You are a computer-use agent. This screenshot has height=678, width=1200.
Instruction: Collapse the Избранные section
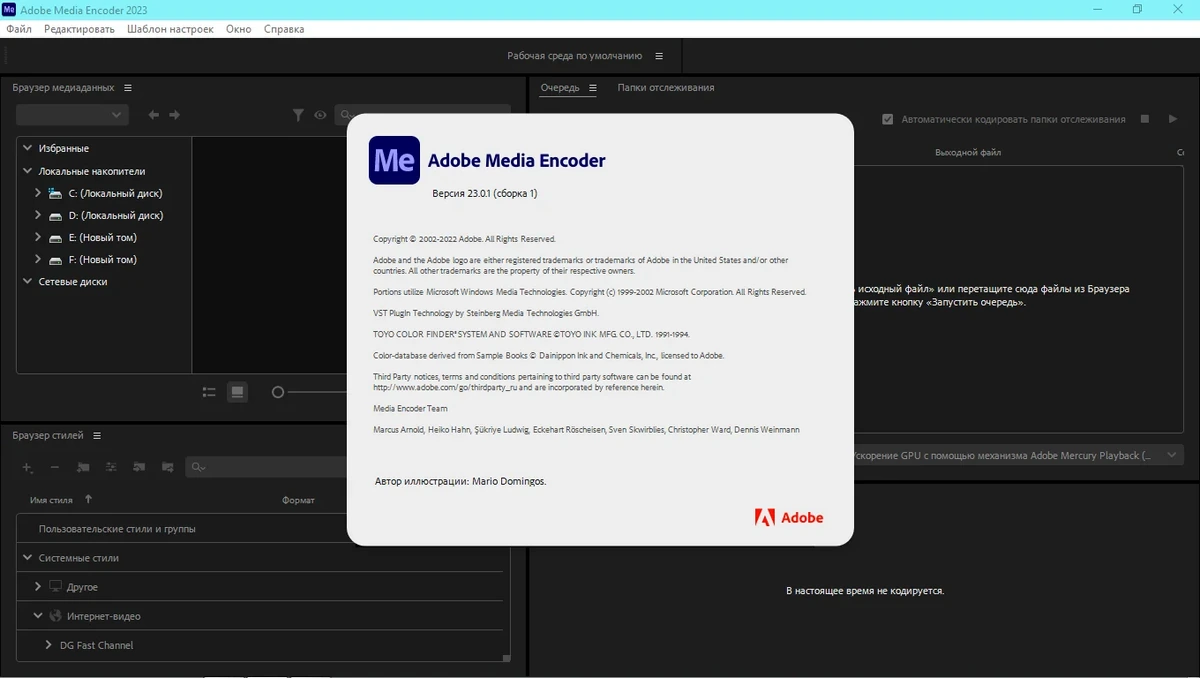coord(28,148)
